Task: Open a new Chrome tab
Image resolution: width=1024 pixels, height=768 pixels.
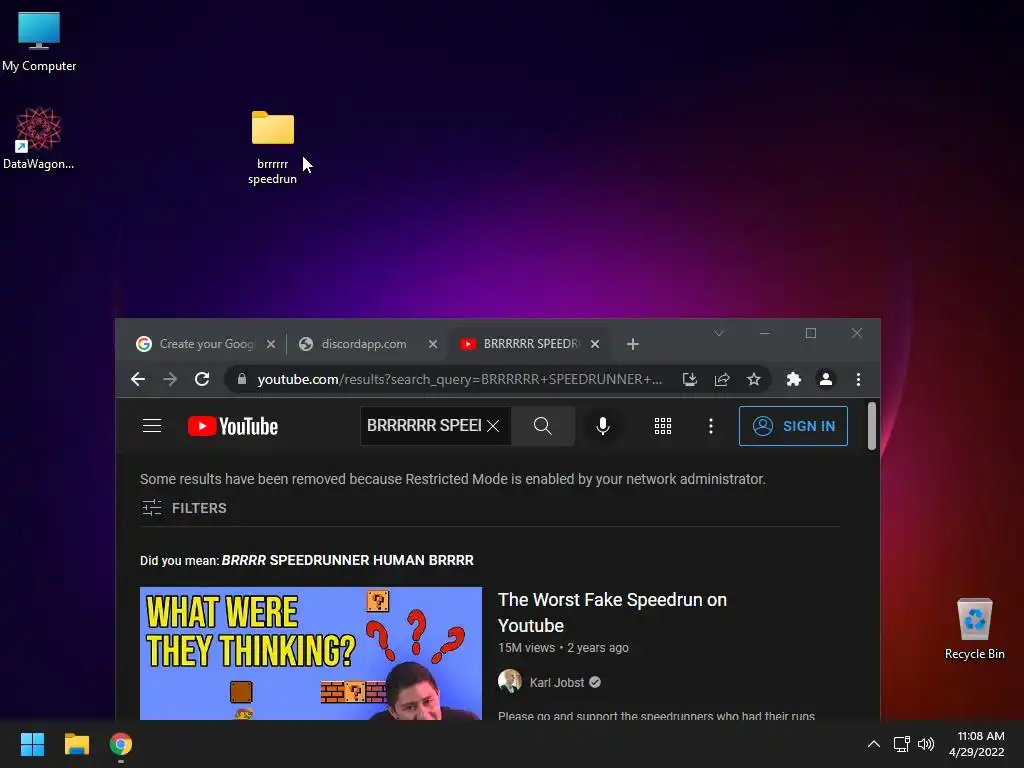Action: 633,344
